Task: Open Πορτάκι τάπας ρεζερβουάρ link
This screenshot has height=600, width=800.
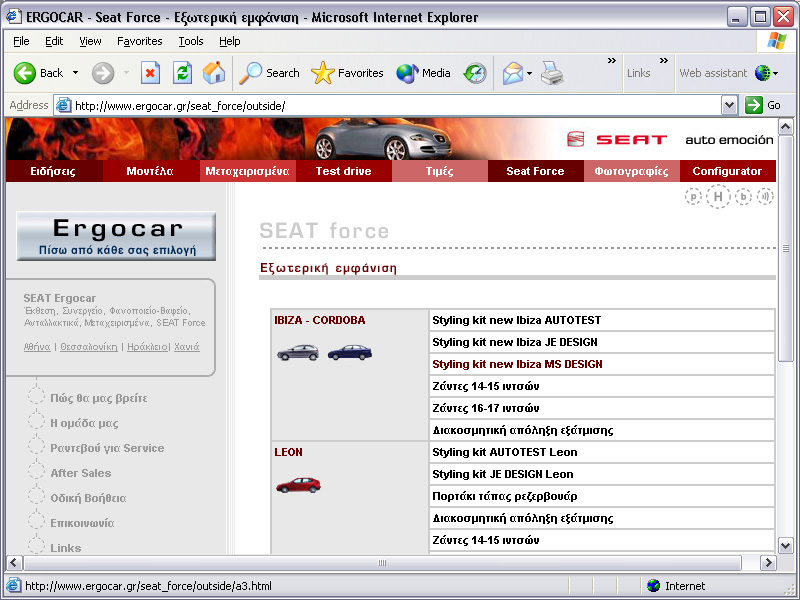Action: click(x=505, y=496)
